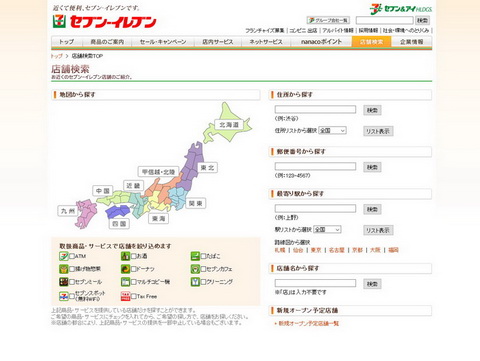Check the クリーニング checkbox
Viewport: 480px width, 361px height.
coord(203,282)
